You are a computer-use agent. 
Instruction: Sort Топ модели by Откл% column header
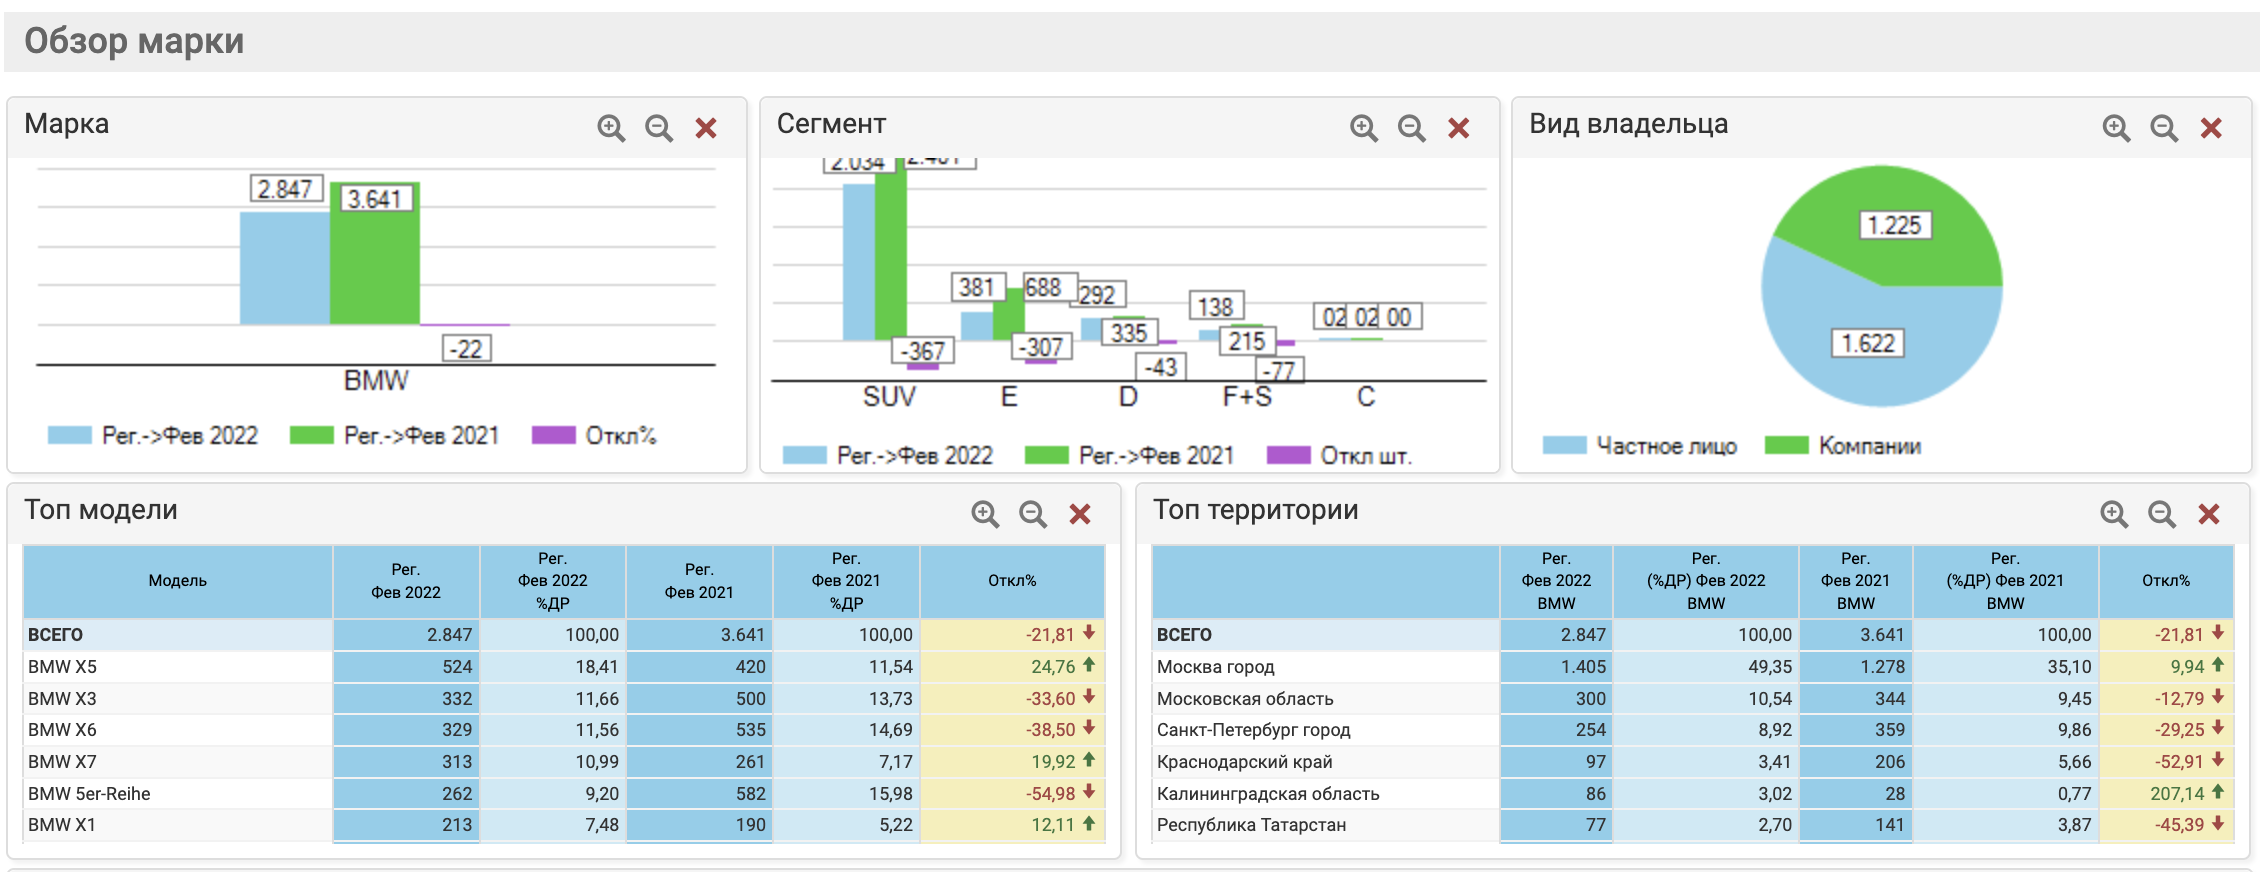coord(1012,581)
